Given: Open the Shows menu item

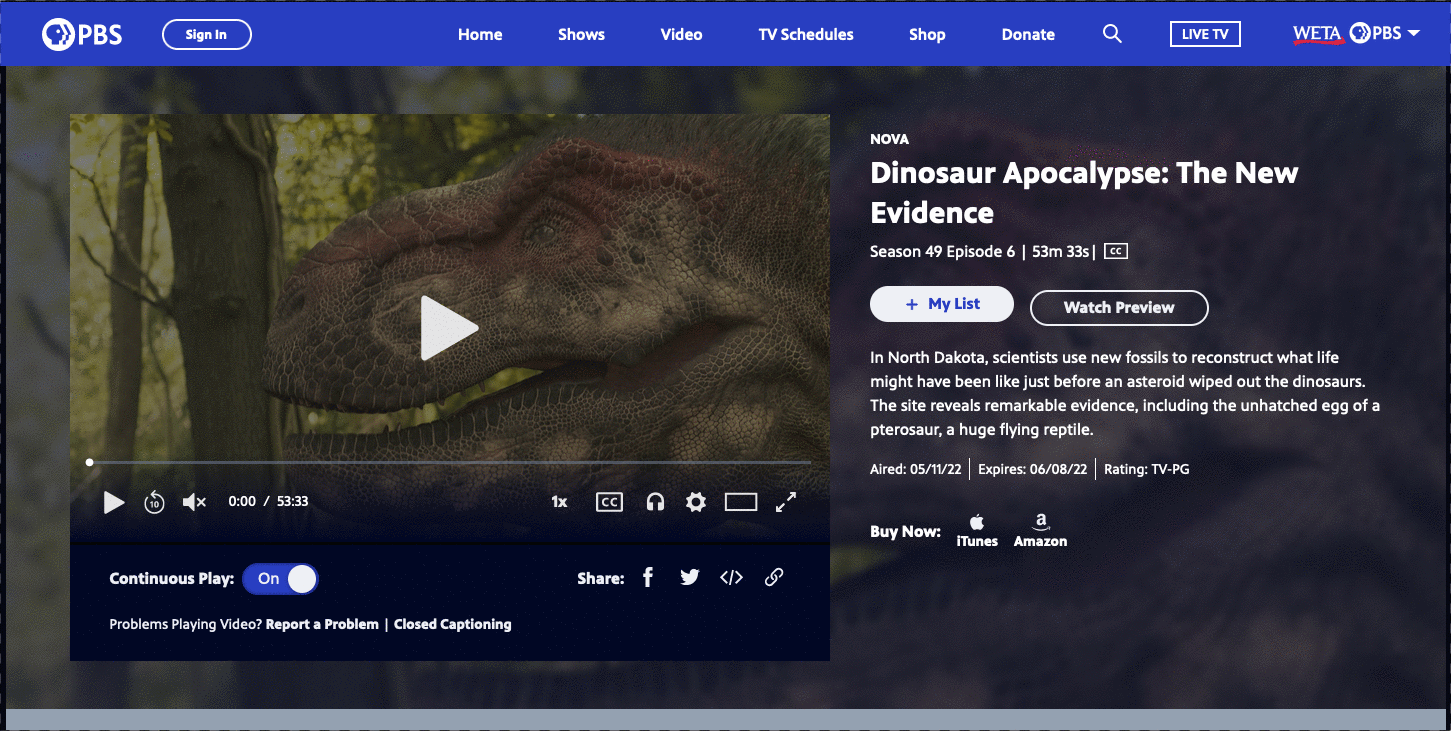Looking at the screenshot, I should pyautogui.click(x=581, y=35).
